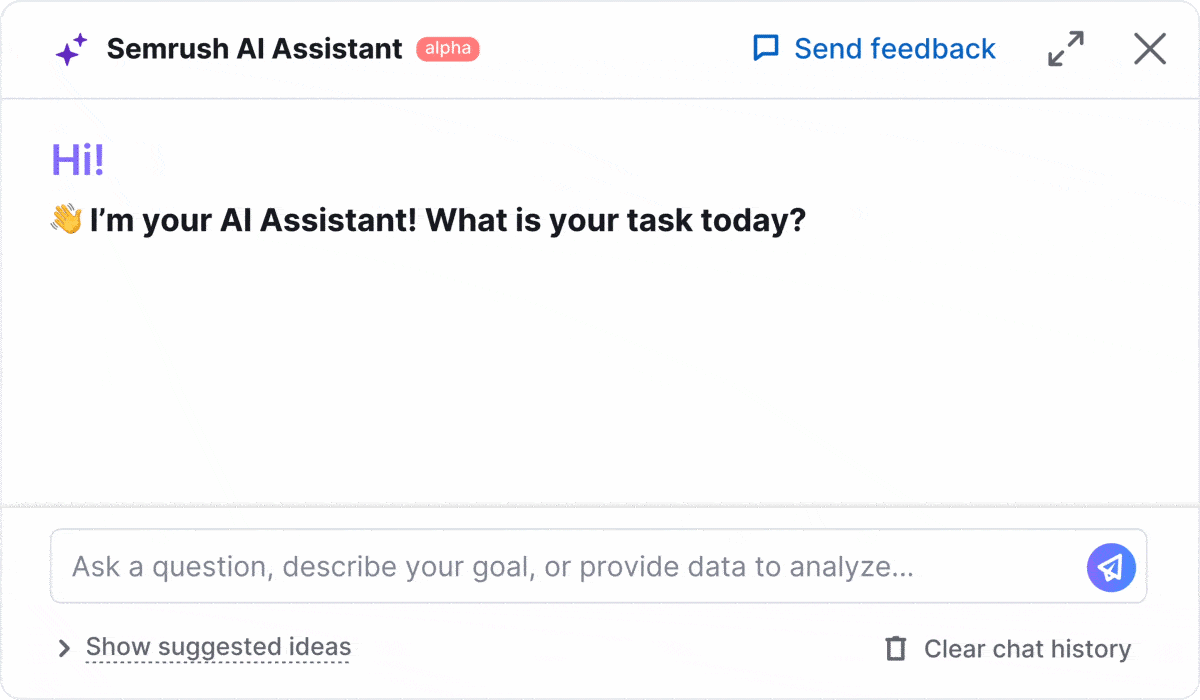Send message with the paper plane button
The image size is (1200, 700).
click(x=1111, y=567)
